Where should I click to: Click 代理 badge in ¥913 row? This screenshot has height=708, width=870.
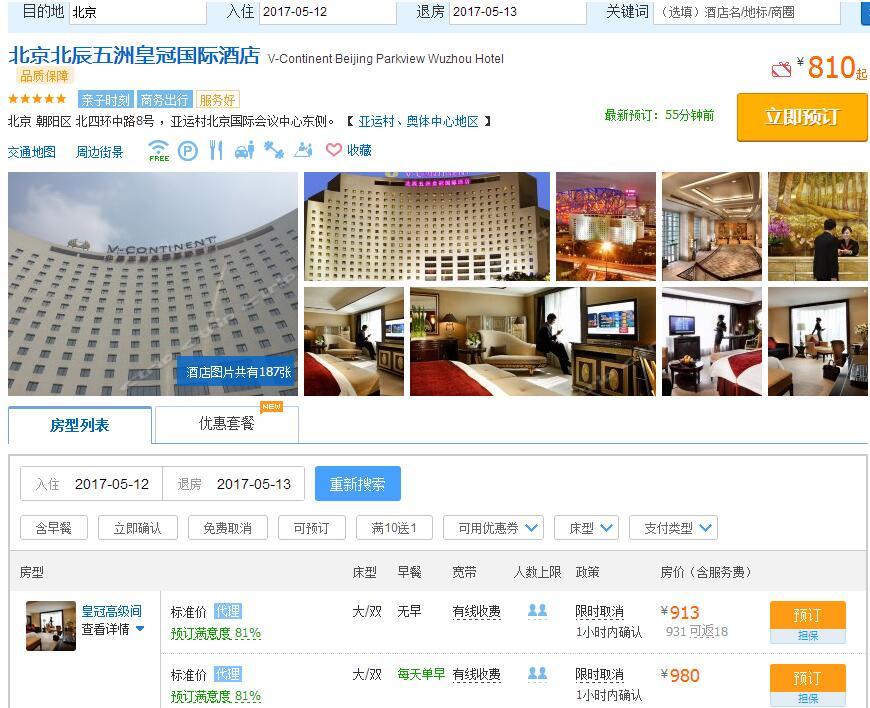click(228, 611)
